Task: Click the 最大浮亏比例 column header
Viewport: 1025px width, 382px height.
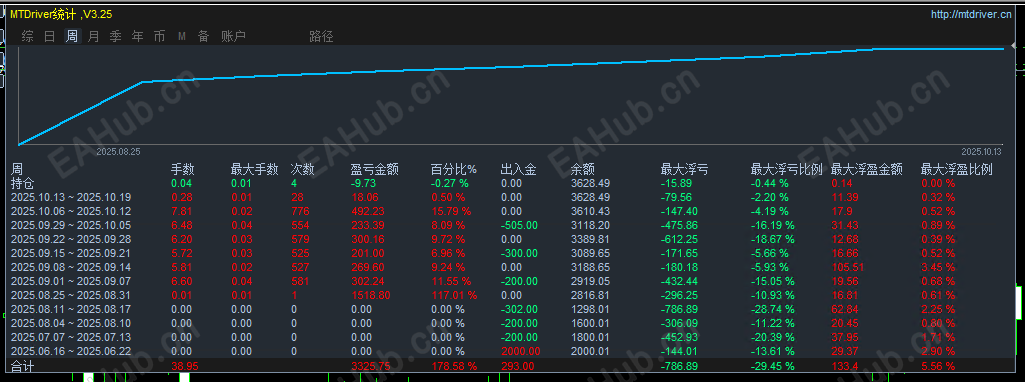Action: (x=786, y=170)
